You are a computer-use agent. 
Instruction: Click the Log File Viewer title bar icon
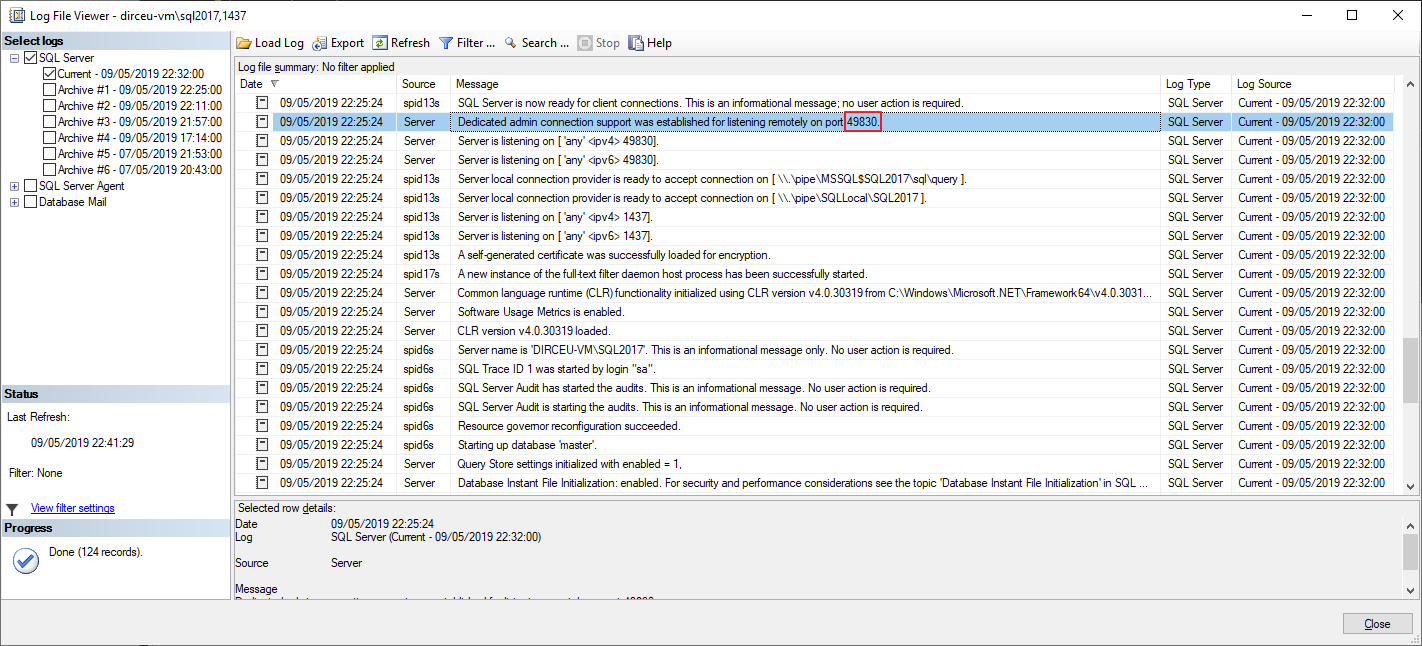(15, 16)
